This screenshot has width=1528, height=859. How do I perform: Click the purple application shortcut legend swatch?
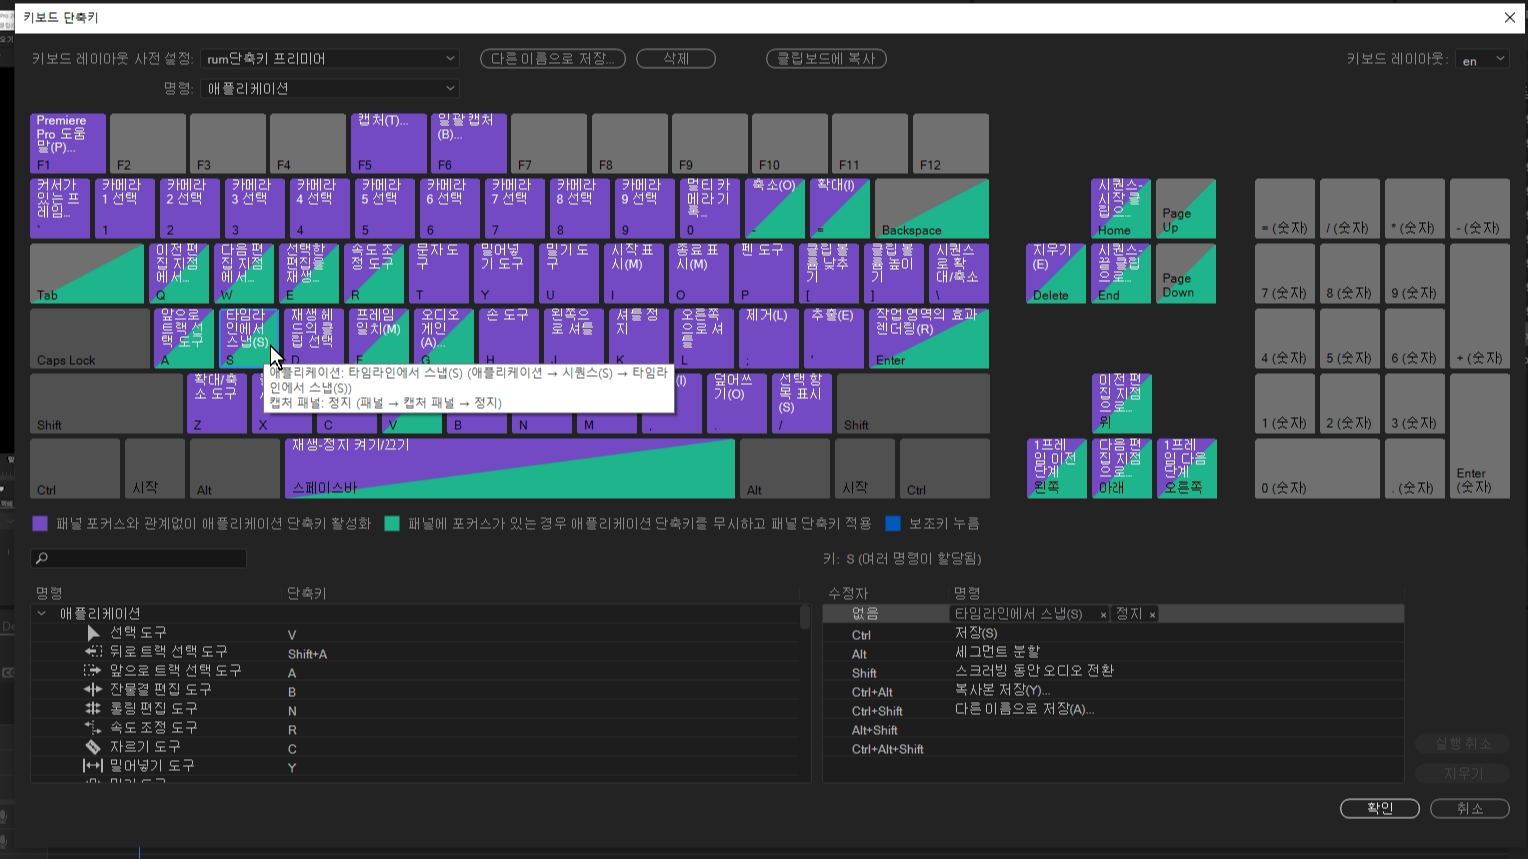coord(40,523)
